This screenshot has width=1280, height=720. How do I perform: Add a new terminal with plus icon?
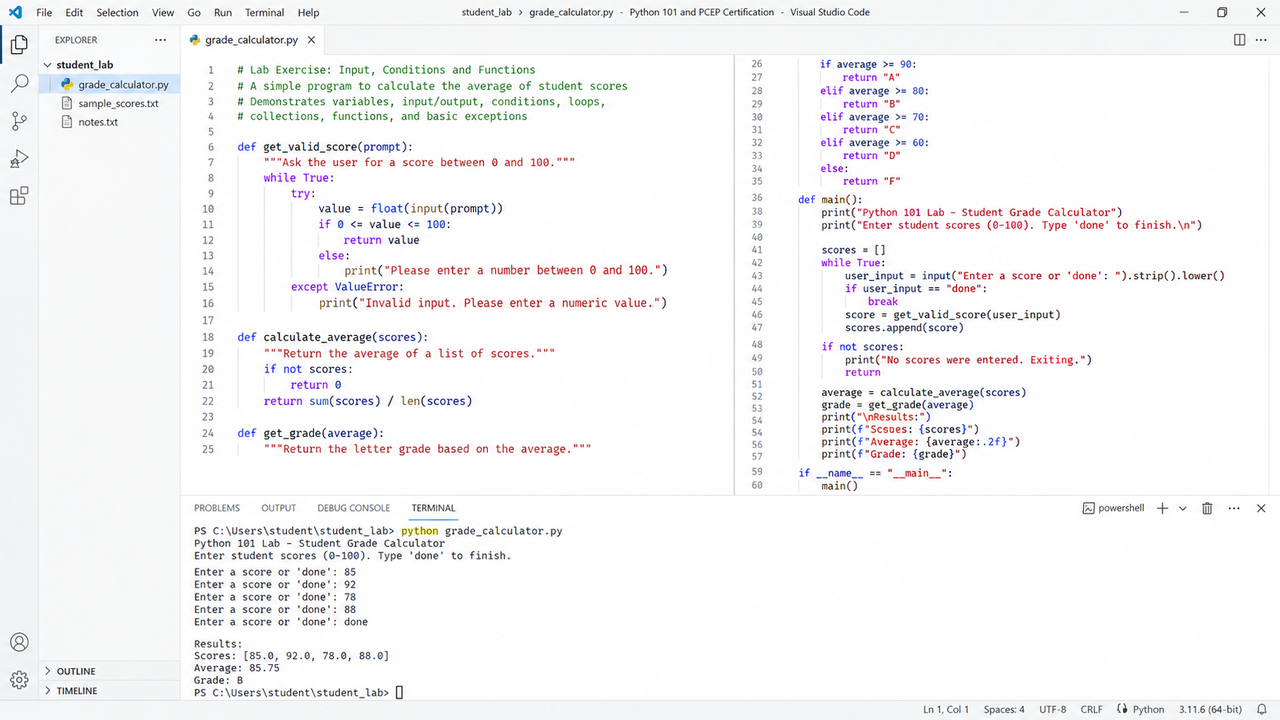(x=1162, y=508)
